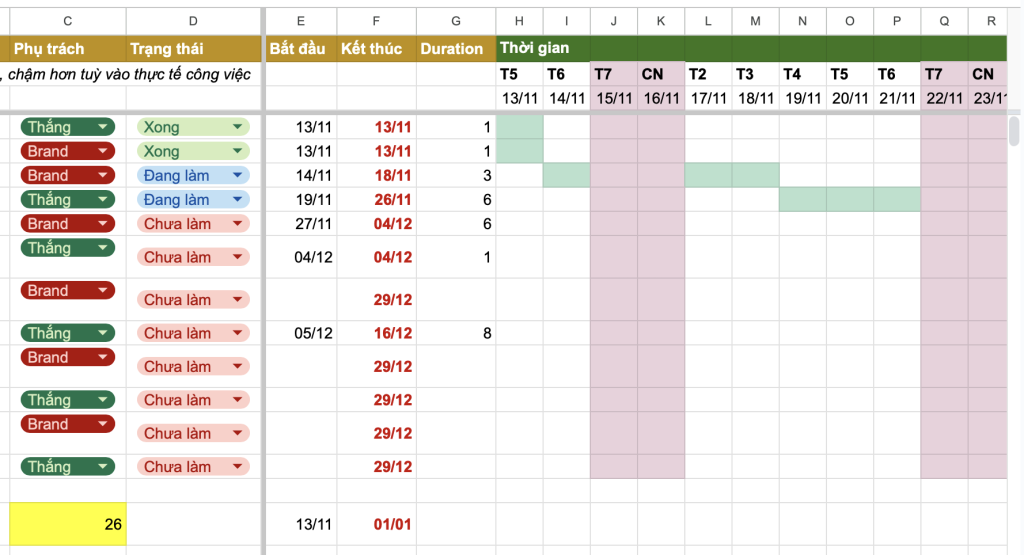
Task: Click the 19/11 date cell in timeline
Action: coord(801,98)
